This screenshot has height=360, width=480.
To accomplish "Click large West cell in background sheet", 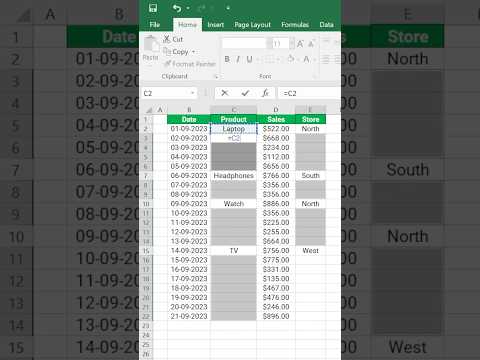I will [x=408, y=348].
